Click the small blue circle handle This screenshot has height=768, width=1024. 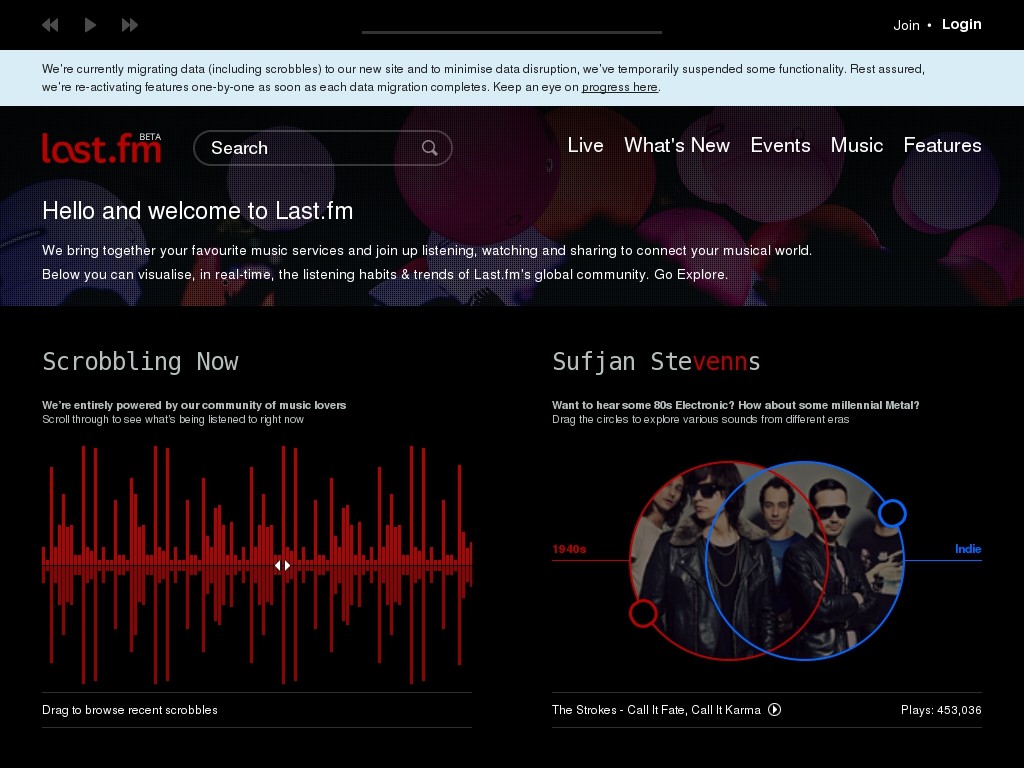[892, 513]
